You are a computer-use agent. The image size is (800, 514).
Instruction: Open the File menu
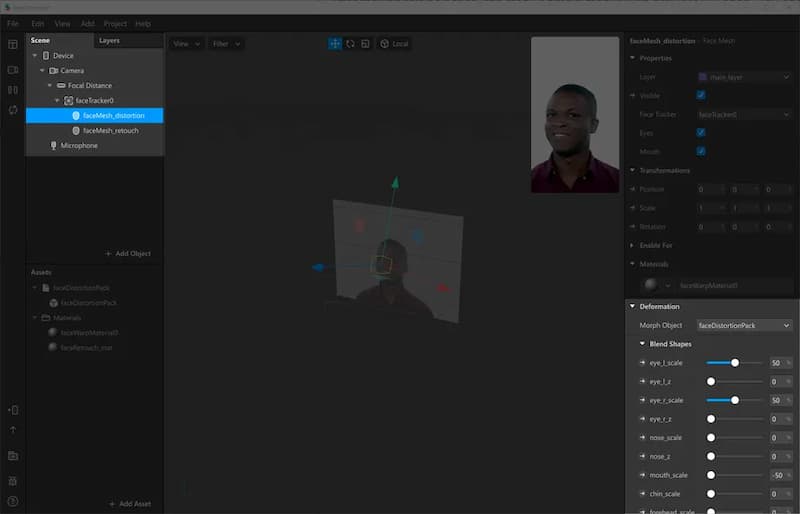pos(13,23)
